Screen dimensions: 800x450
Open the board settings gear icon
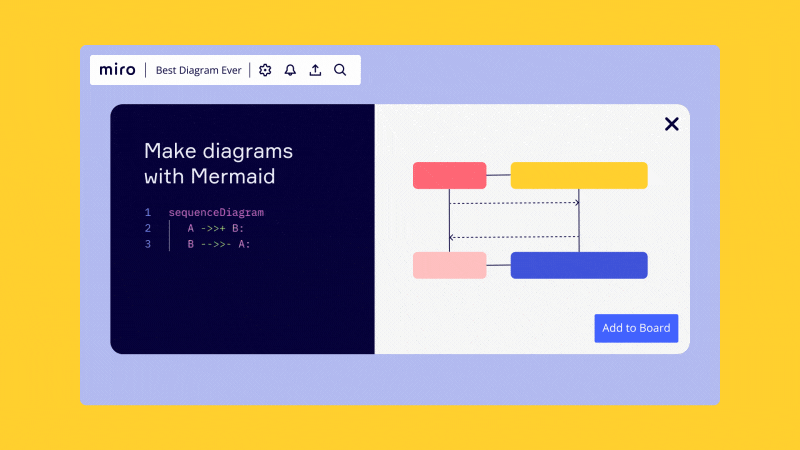point(265,70)
